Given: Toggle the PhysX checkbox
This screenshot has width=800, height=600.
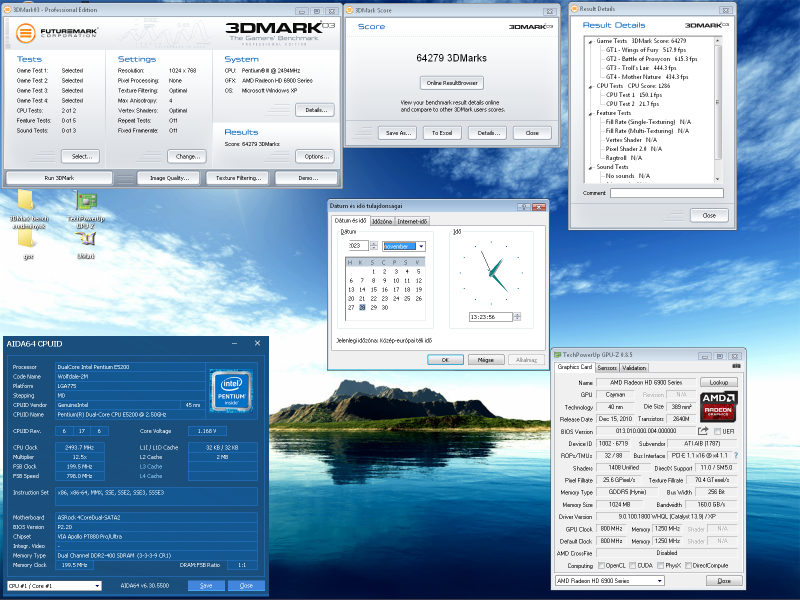Looking at the screenshot, I should 661,565.
